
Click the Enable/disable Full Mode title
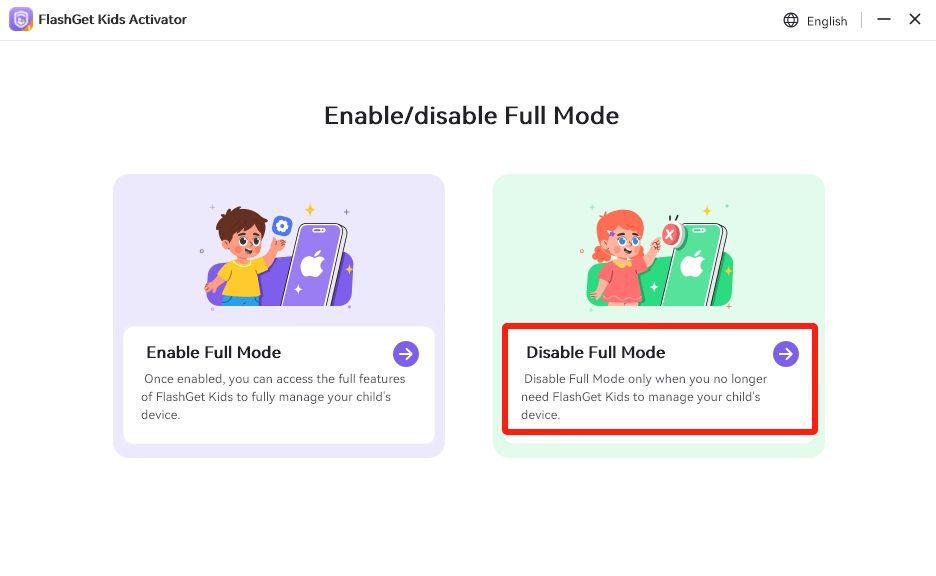point(470,115)
